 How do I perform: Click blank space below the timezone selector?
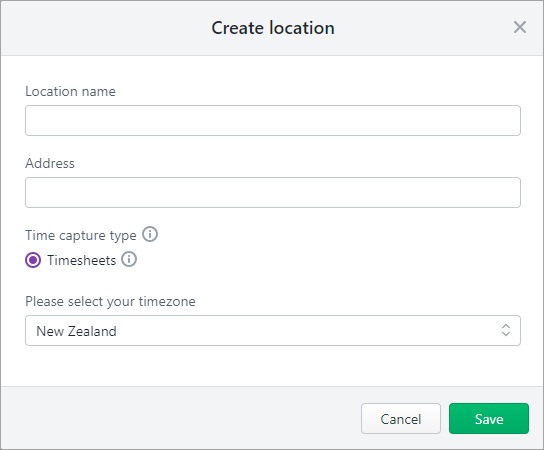[273, 366]
